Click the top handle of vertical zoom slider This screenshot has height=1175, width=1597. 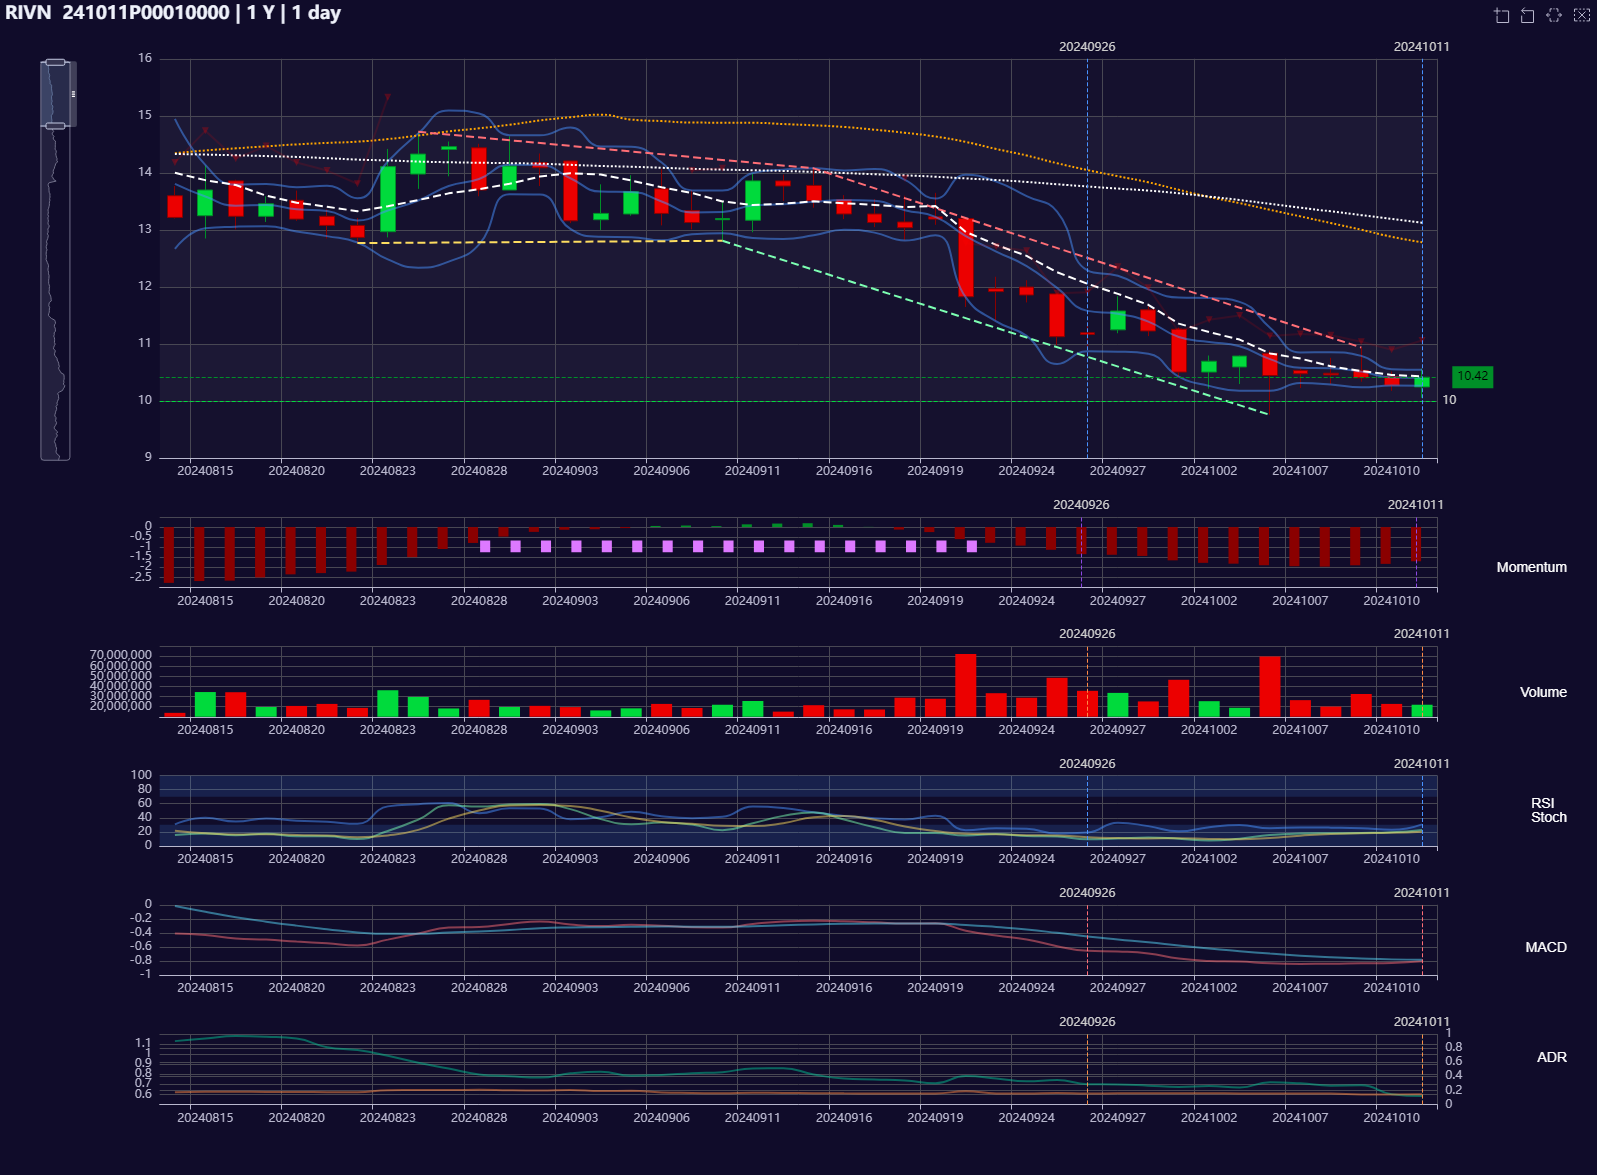point(56,63)
